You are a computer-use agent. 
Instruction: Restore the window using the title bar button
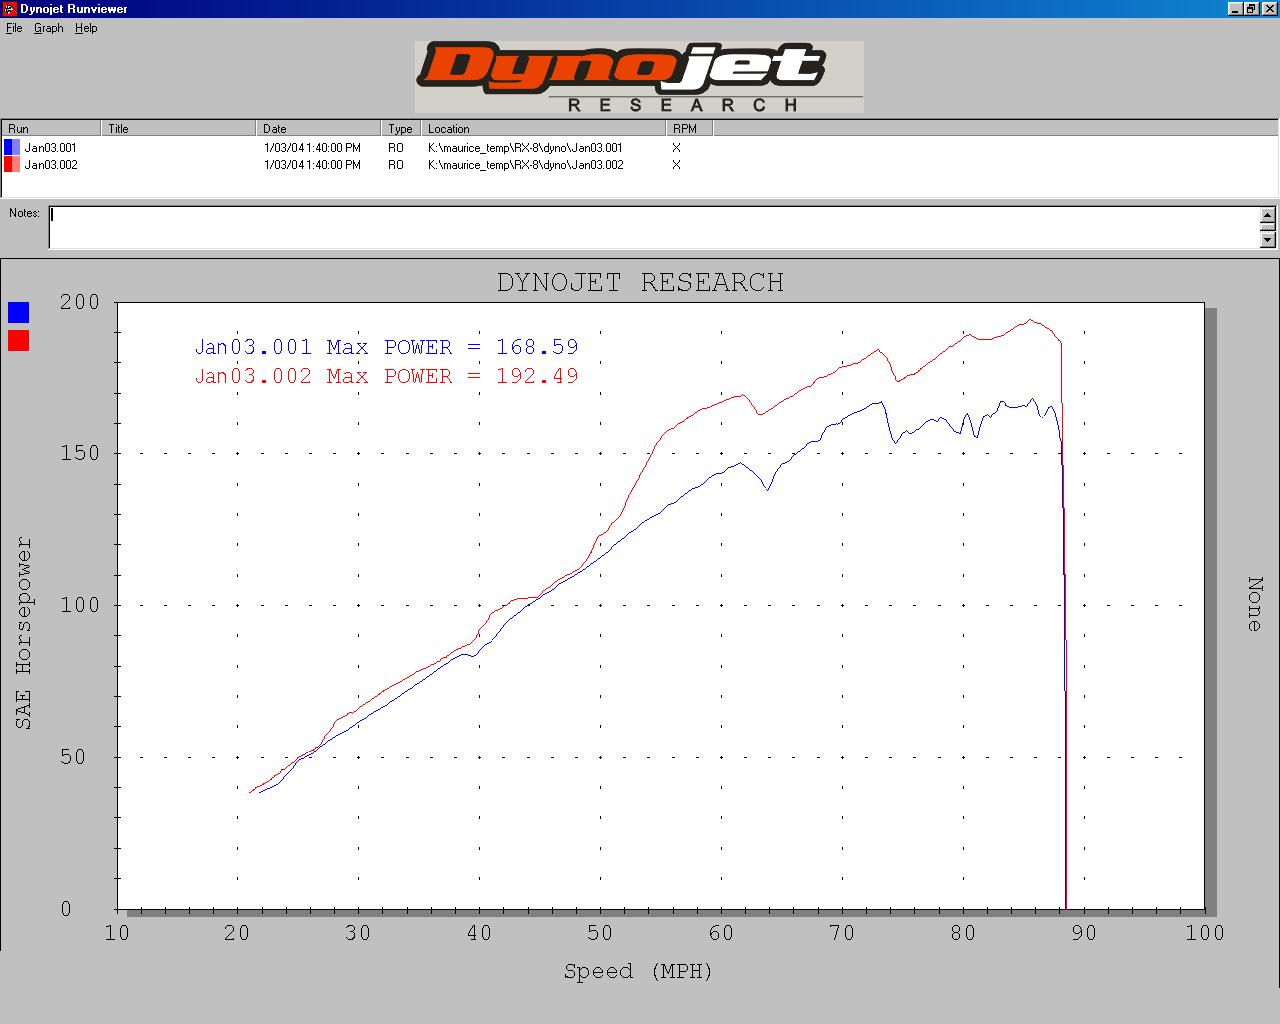pyautogui.click(x=1250, y=9)
